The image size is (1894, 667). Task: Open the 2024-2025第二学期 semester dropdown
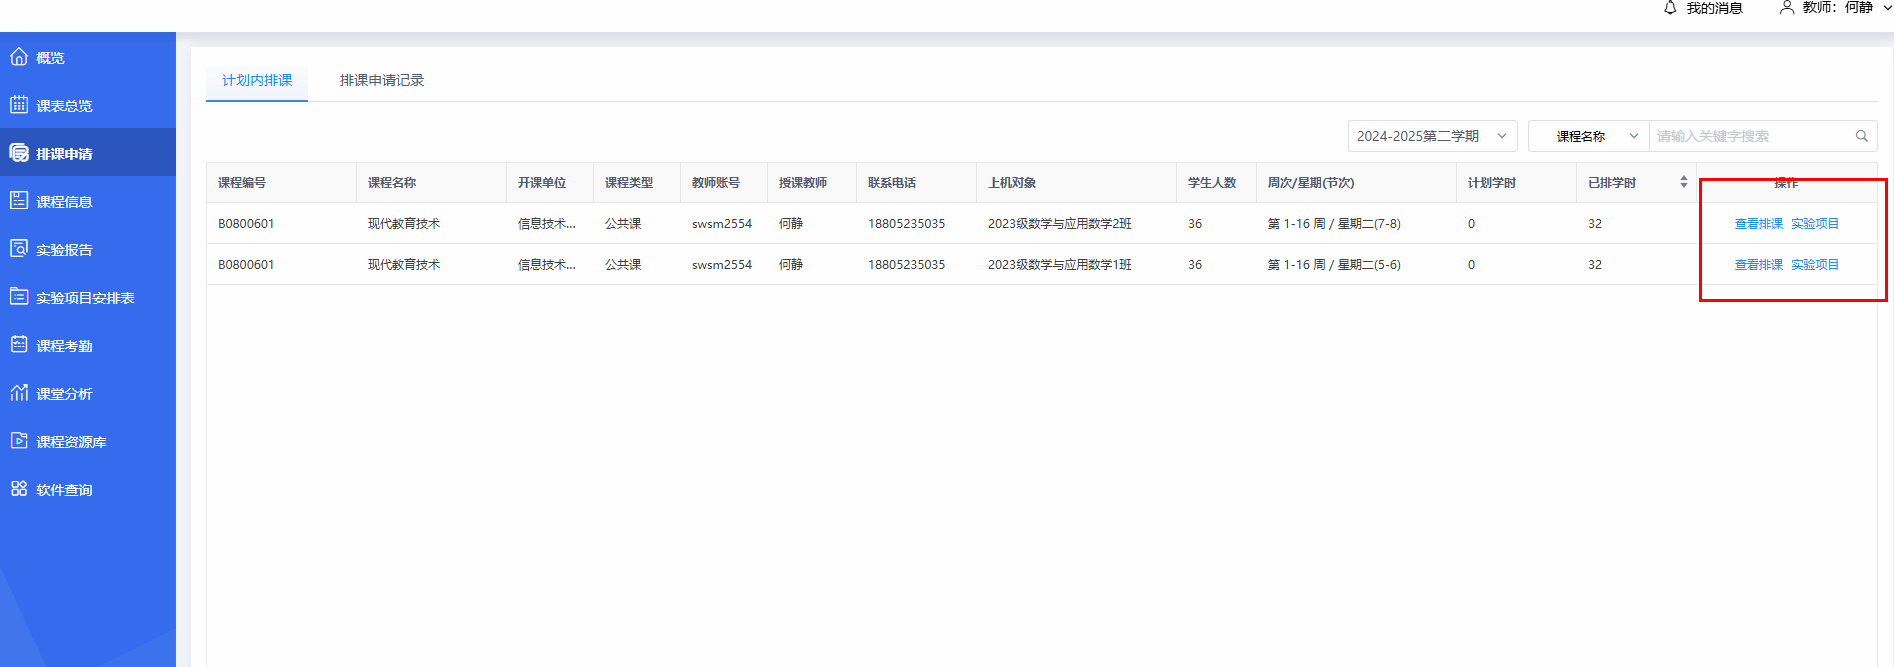coord(1431,136)
